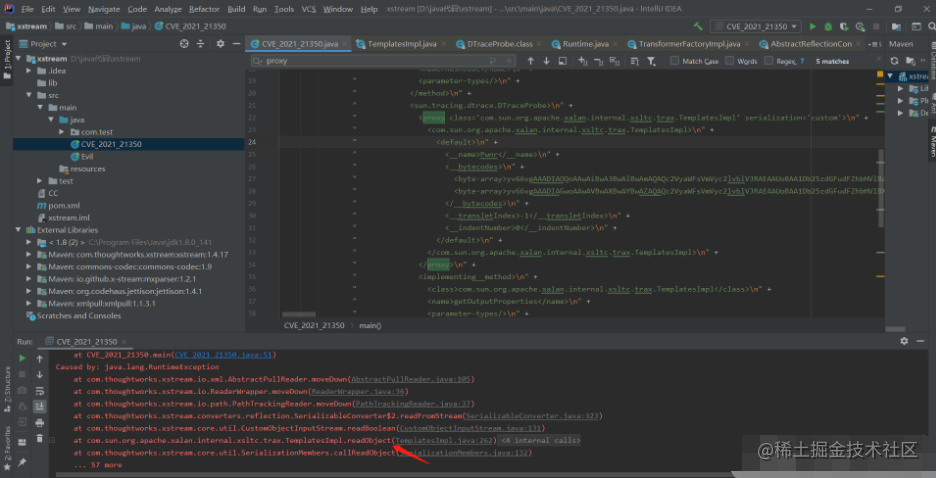Image resolution: width=936 pixels, height=478 pixels.
Task: Collapse External Libraries node
Action: pos(19,230)
